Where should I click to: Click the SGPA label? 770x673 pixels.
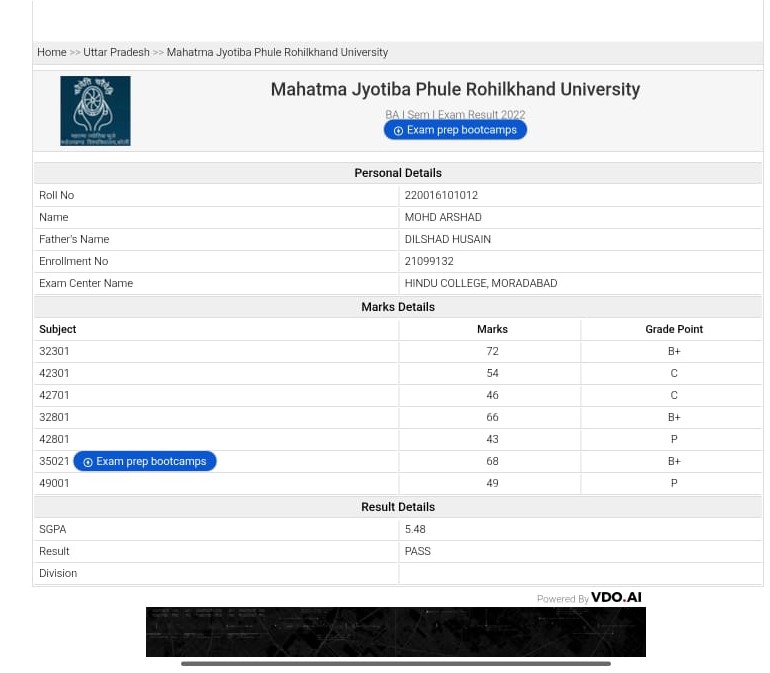pos(53,530)
